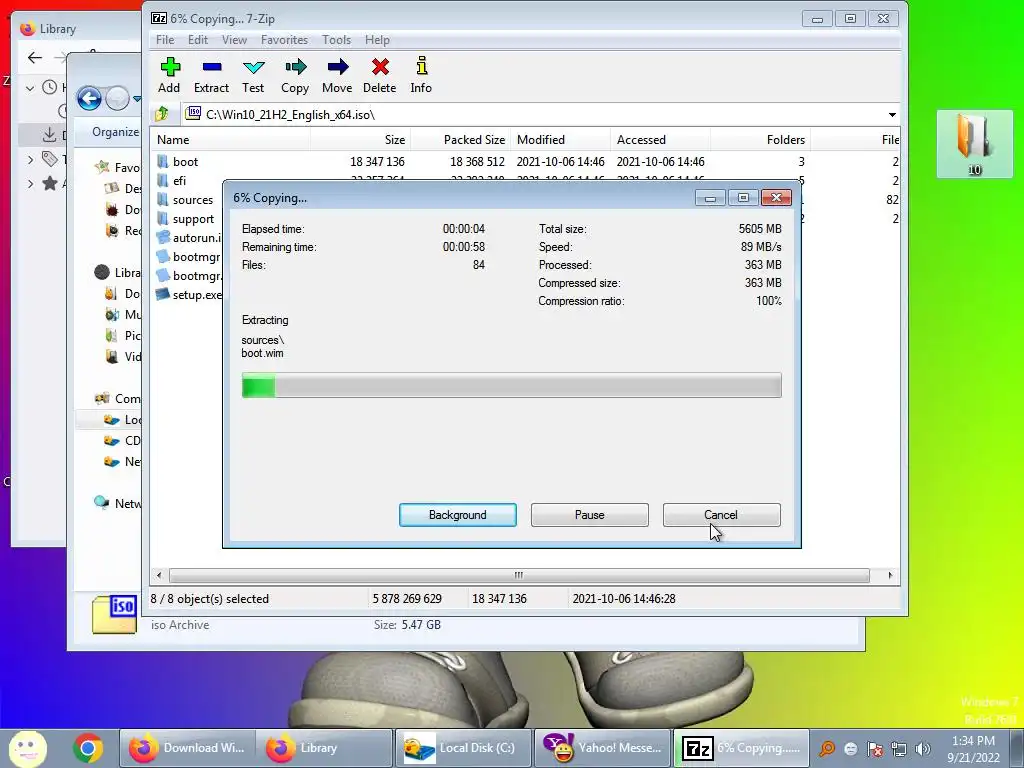The image size is (1024, 768).
Task: Collapse the History tree node in Library
Action: click(x=30, y=87)
